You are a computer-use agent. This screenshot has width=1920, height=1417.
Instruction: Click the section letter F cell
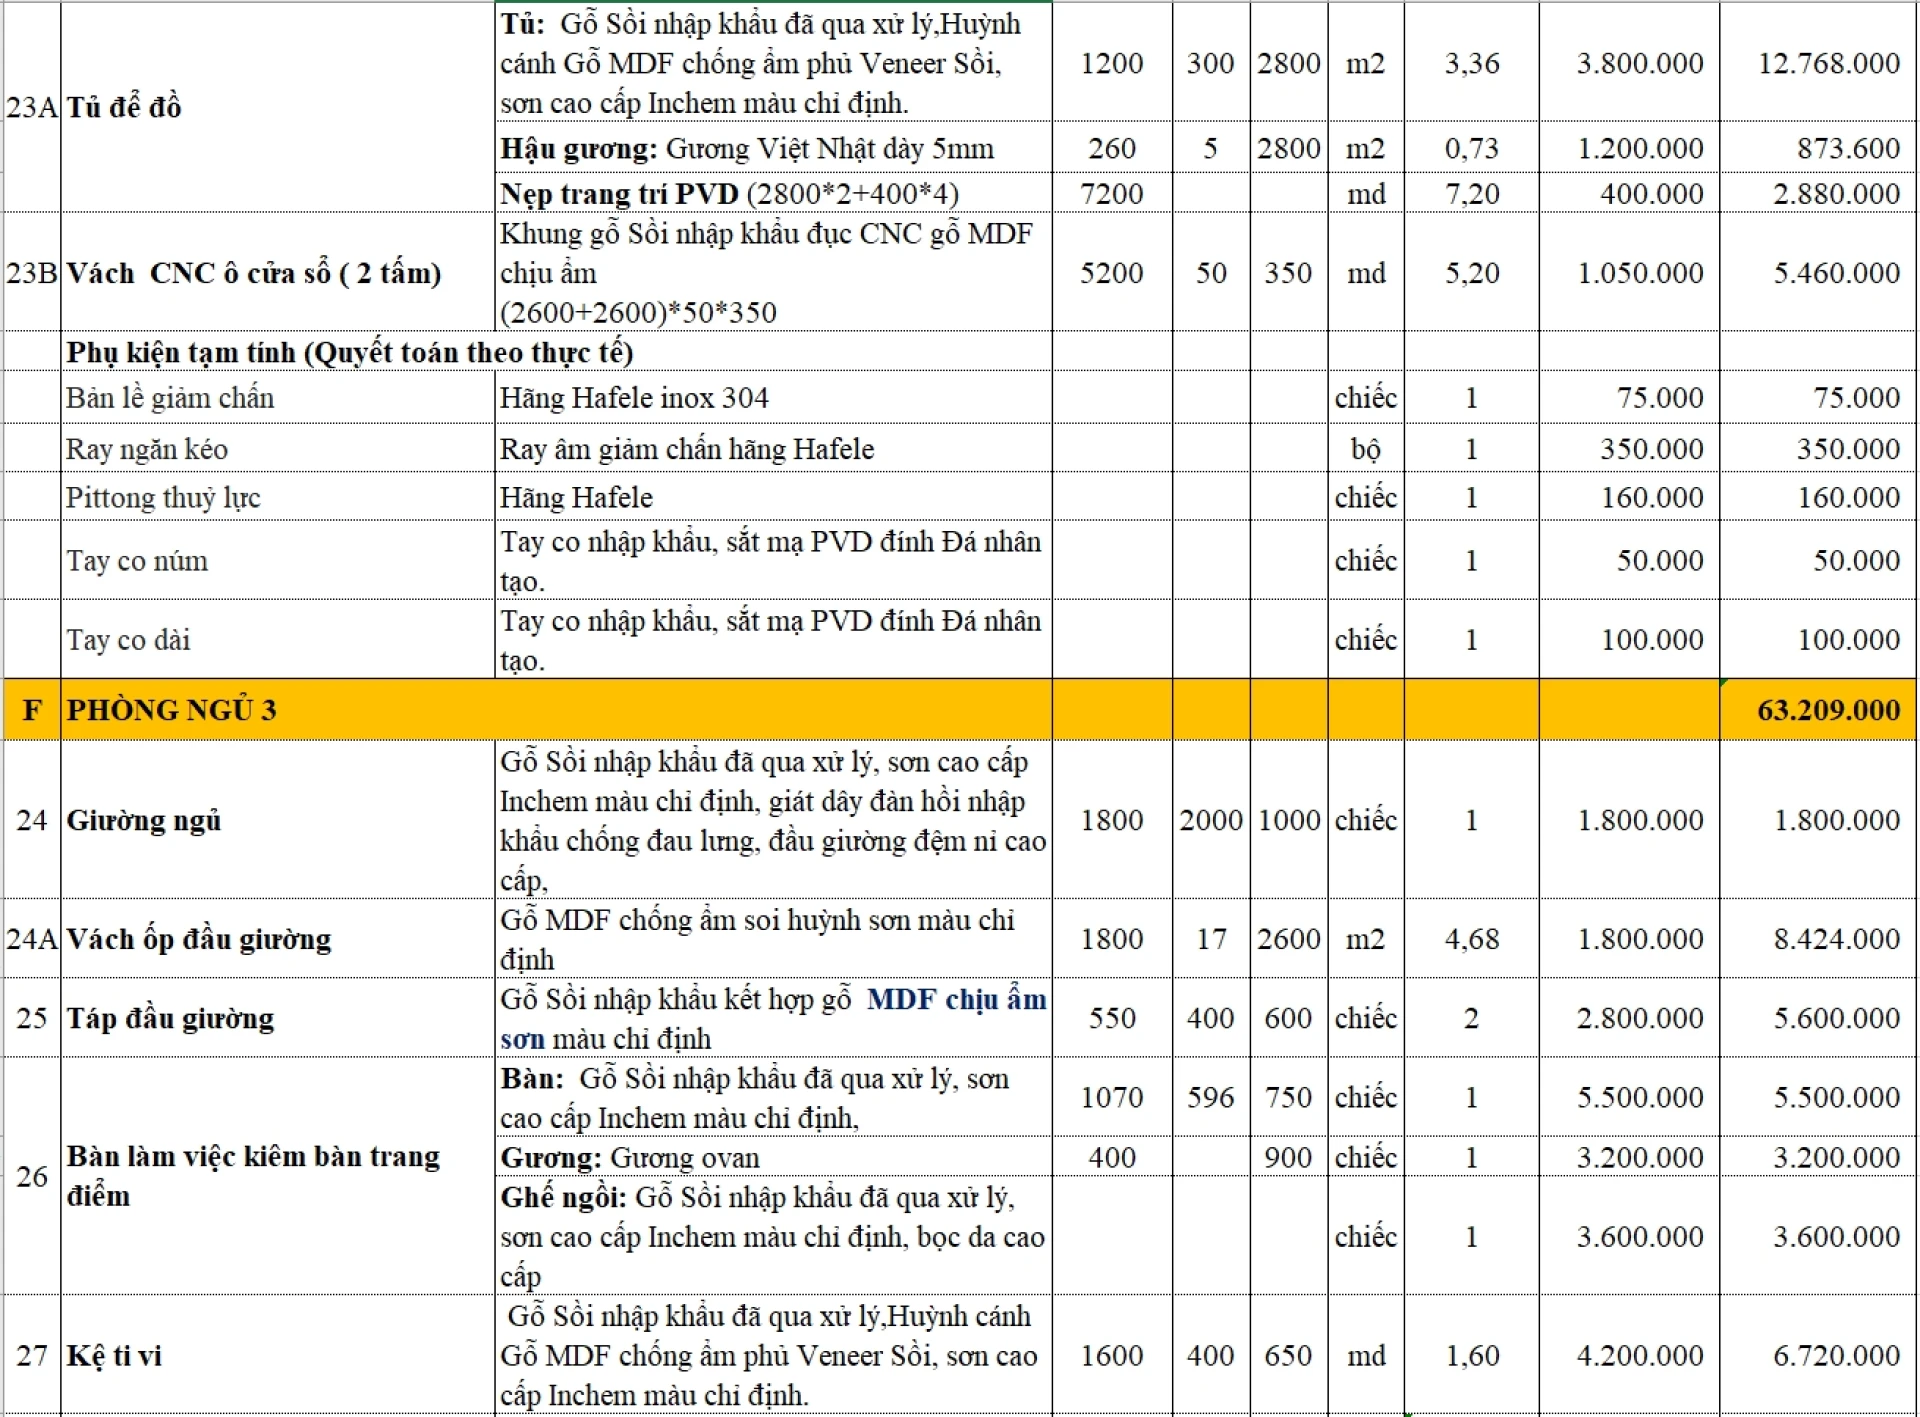coord(32,710)
